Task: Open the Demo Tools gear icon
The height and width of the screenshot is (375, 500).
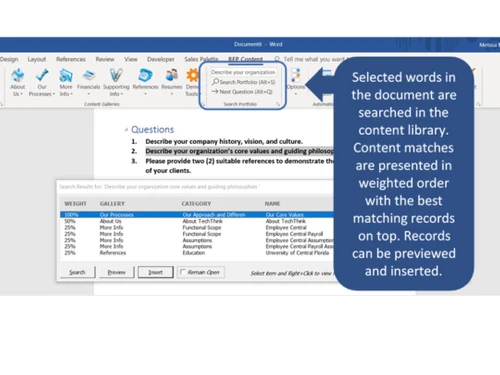Action: pyautogui.click(x=192, y=75)
